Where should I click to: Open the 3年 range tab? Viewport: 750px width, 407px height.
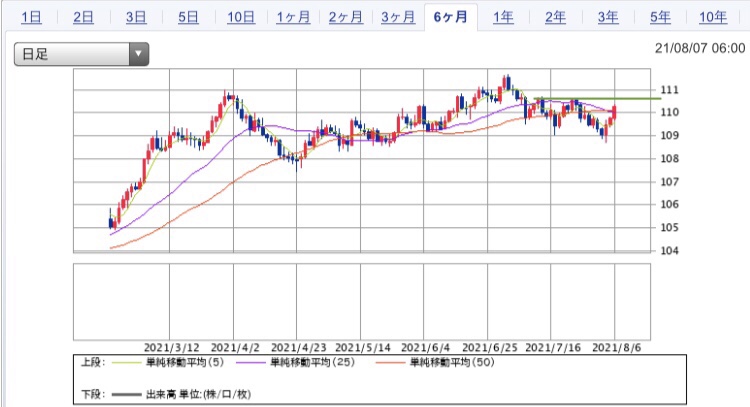tap(608, 18)
